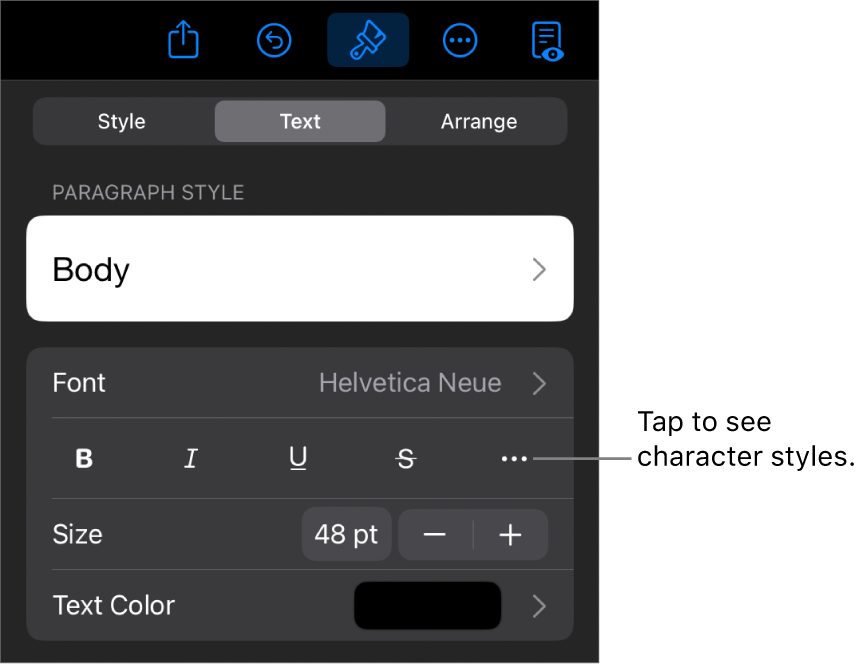Switch to the Arrange tab
The image size is (860, 666).
coord(479,121)
